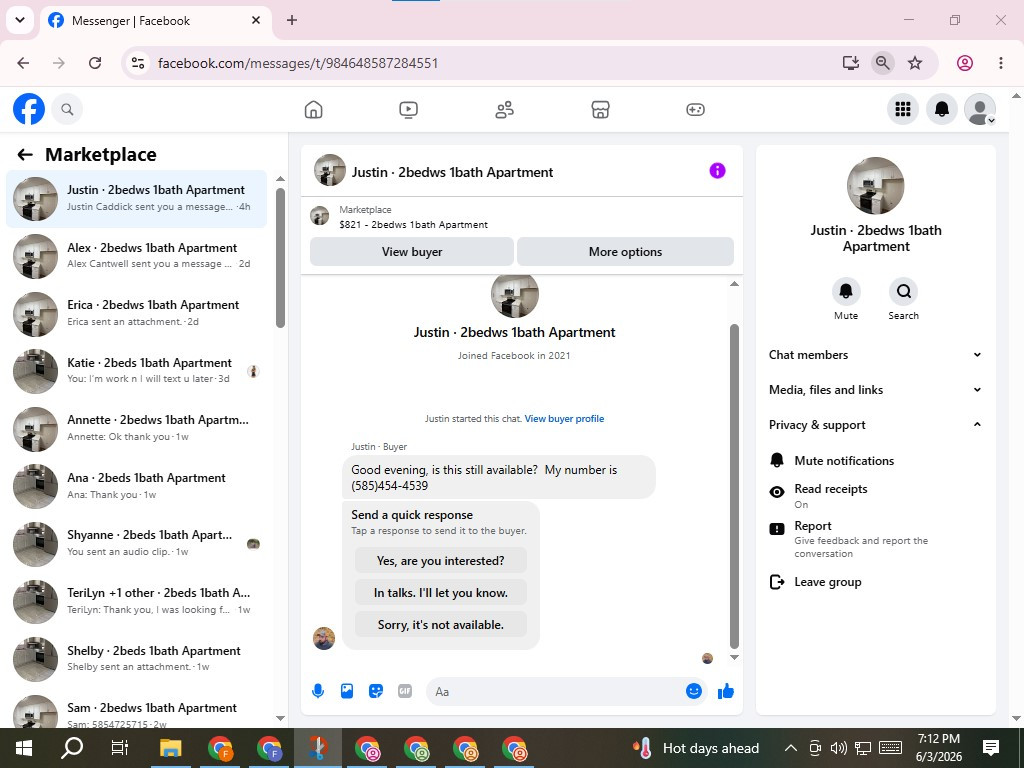Click the Mute bell button in details panel
The image size is (1024, 768).
tap(846, 291)
